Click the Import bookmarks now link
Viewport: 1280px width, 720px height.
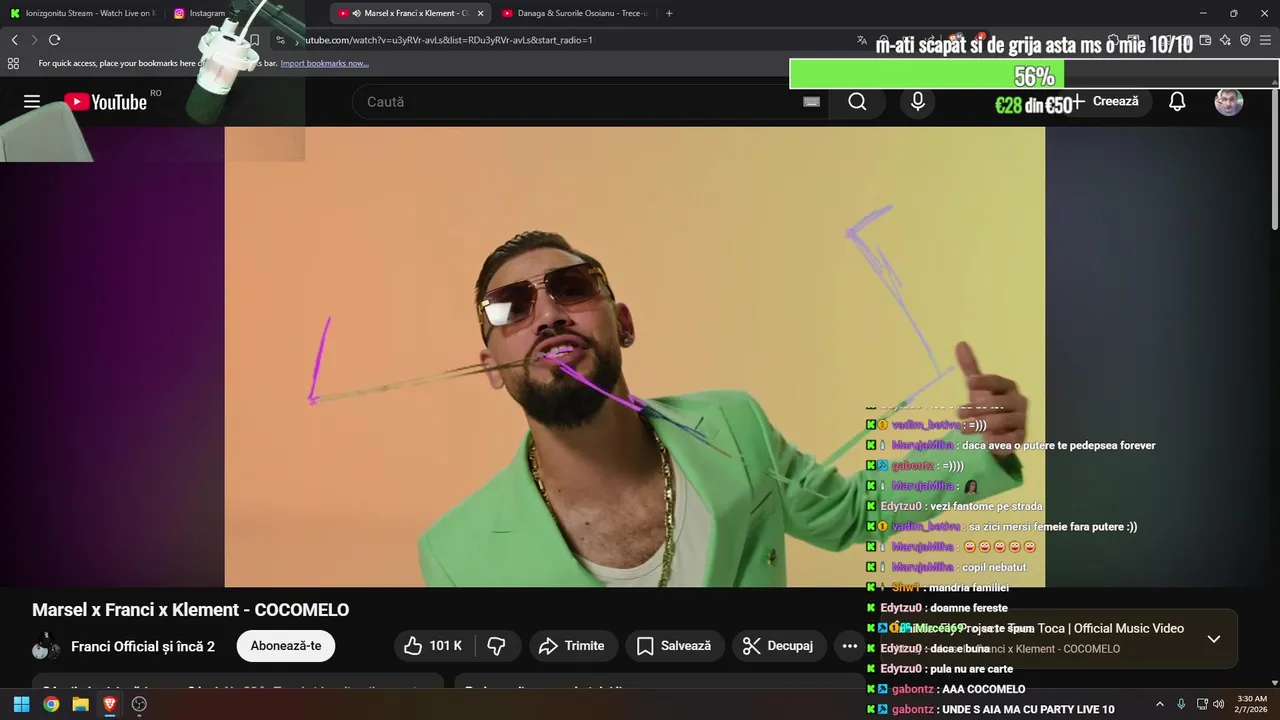click(324, 63)
